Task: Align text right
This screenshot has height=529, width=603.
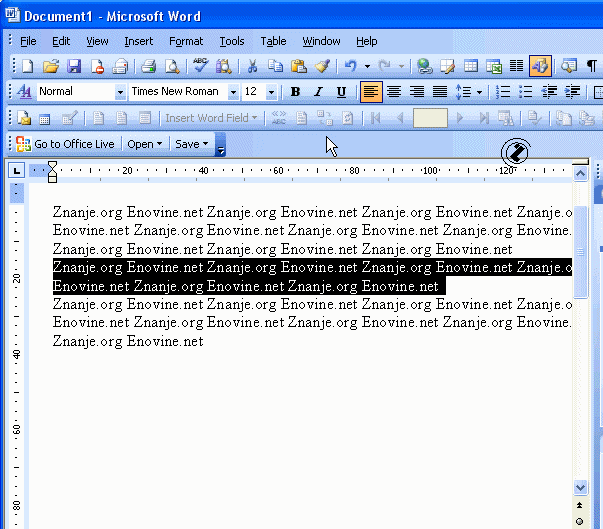Action: [x=417, y=92]
